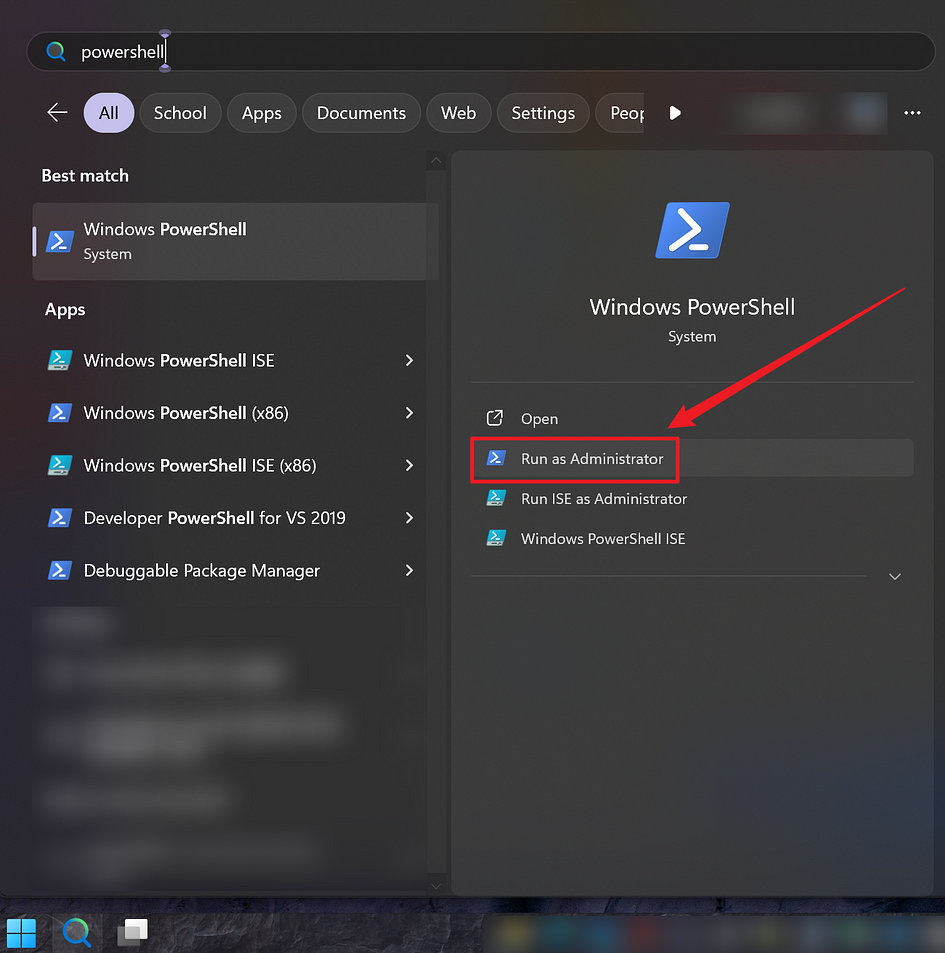Open the Settings filter tab
The height and width of the screenshot is (953, 945).
pos(543,113)
